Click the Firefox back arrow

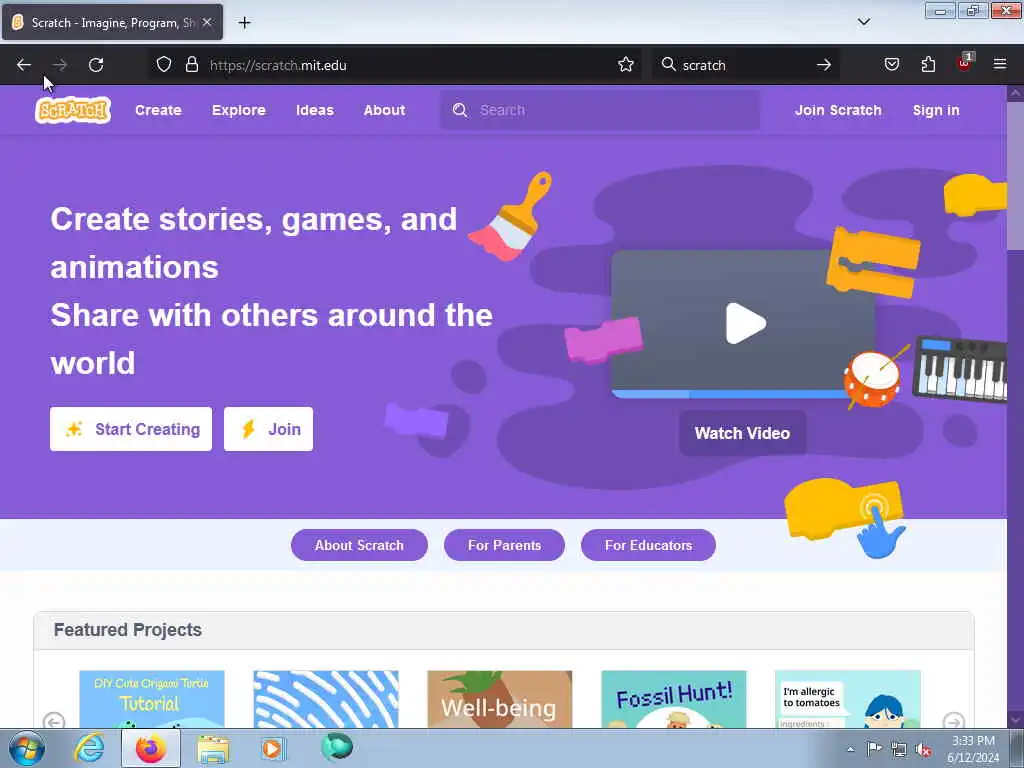(x=24, y=65)
